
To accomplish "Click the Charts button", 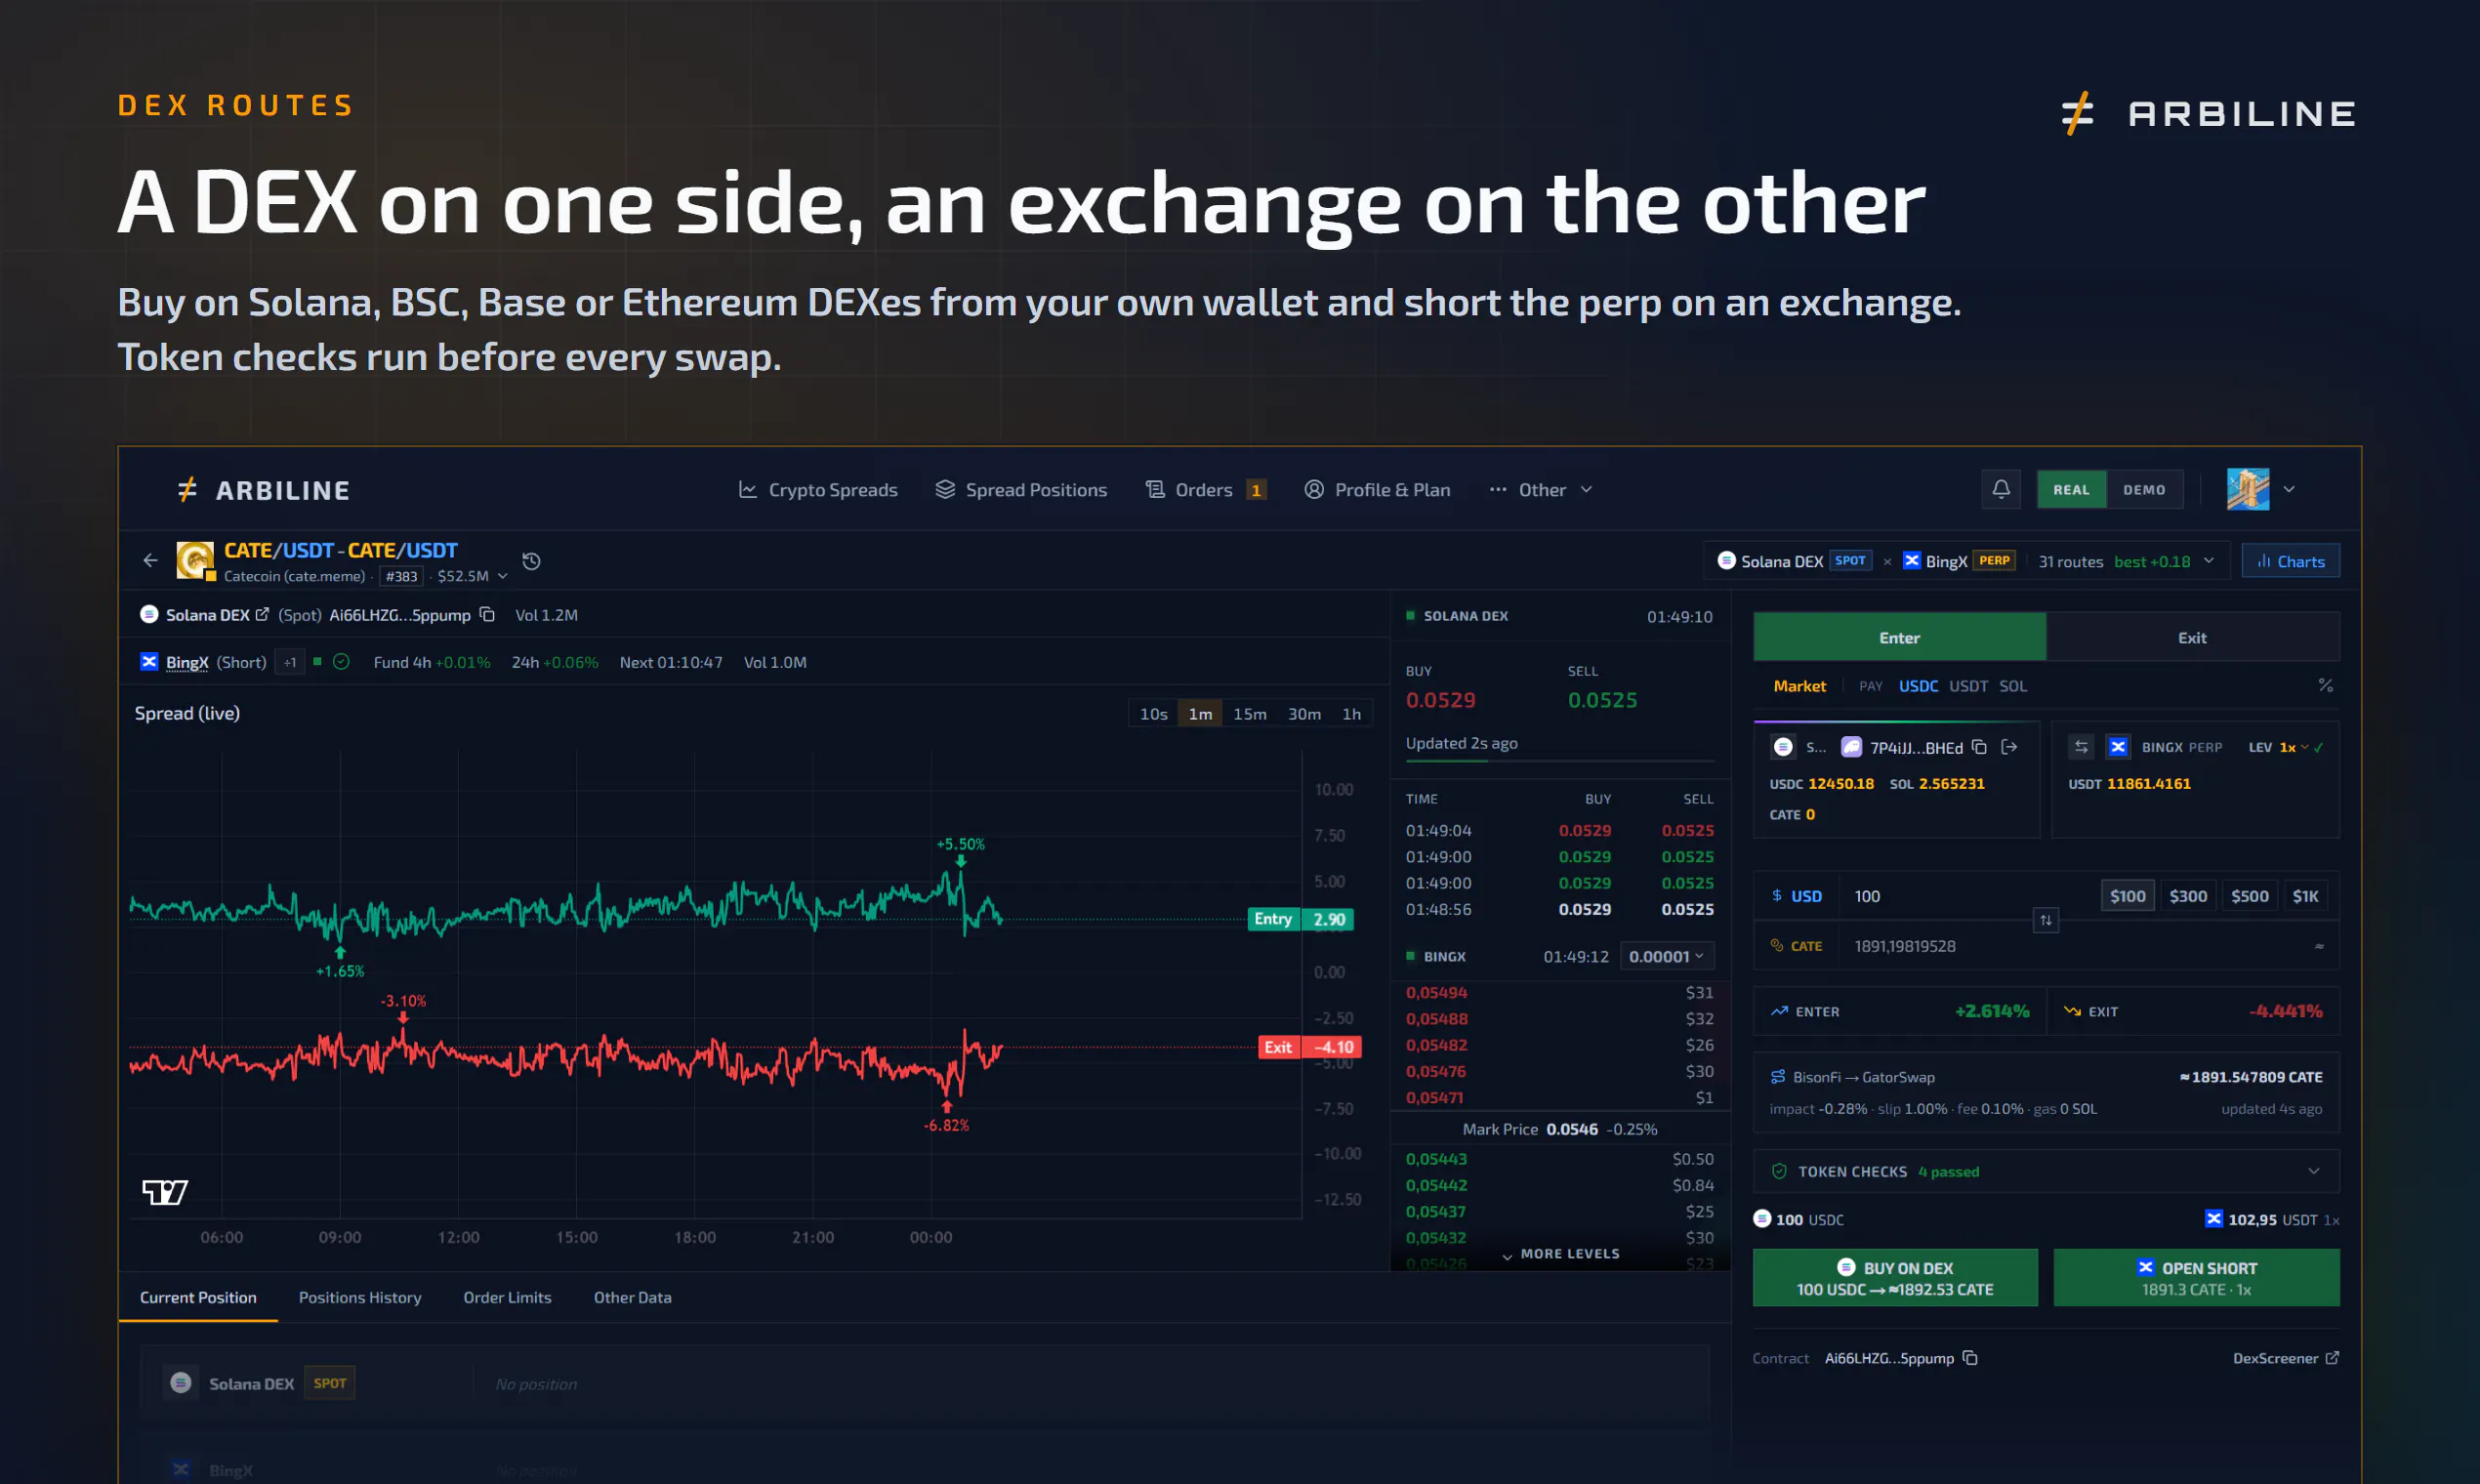I will tap(2290, 561).
